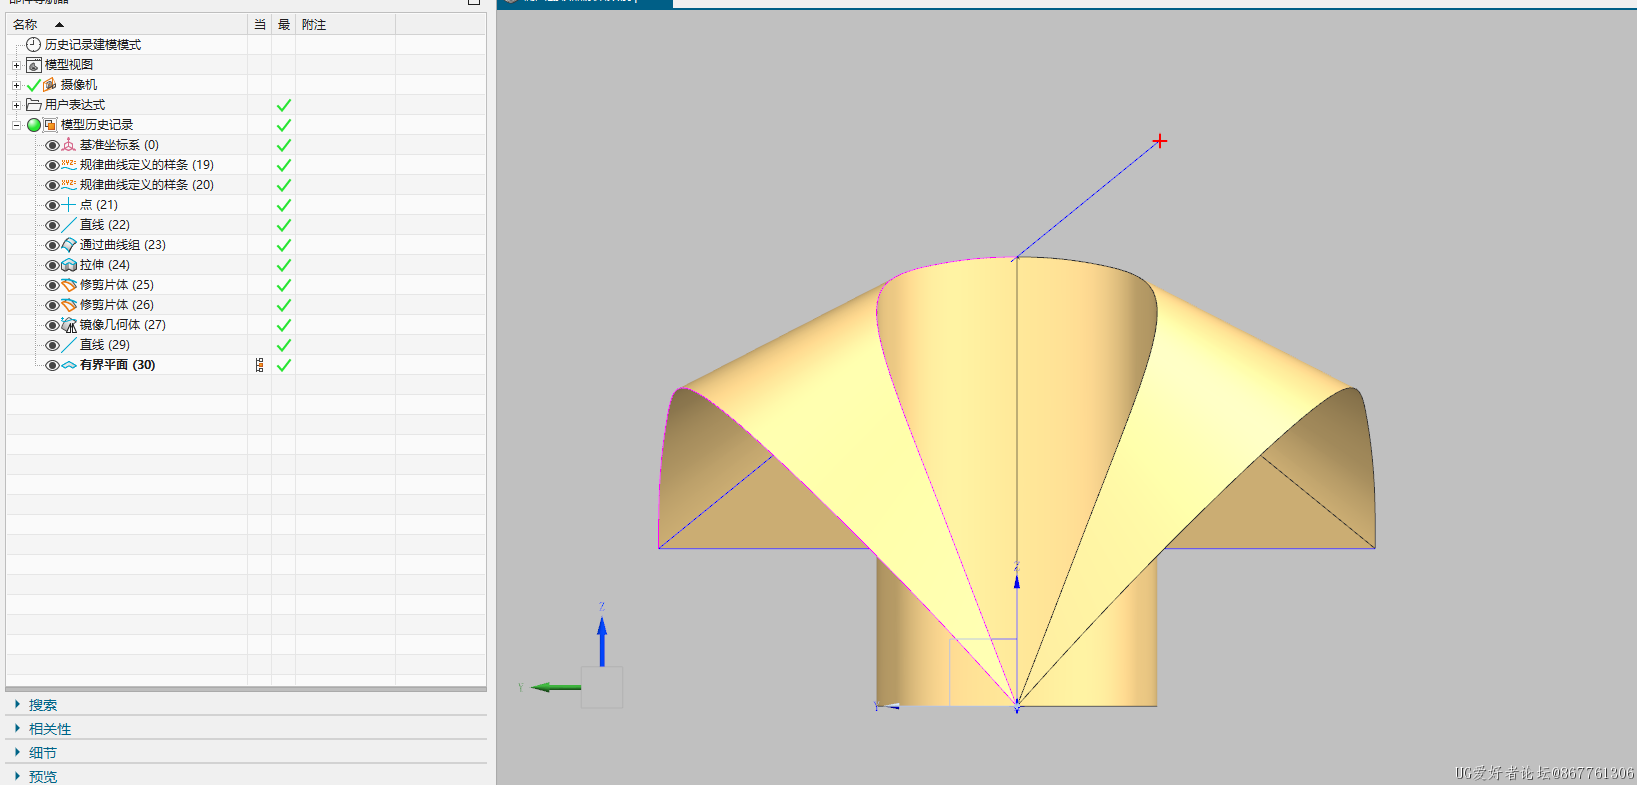Toggle the eye icon for 有界平面 (30)
The image size is (1637, 785).
click(52, 365)
